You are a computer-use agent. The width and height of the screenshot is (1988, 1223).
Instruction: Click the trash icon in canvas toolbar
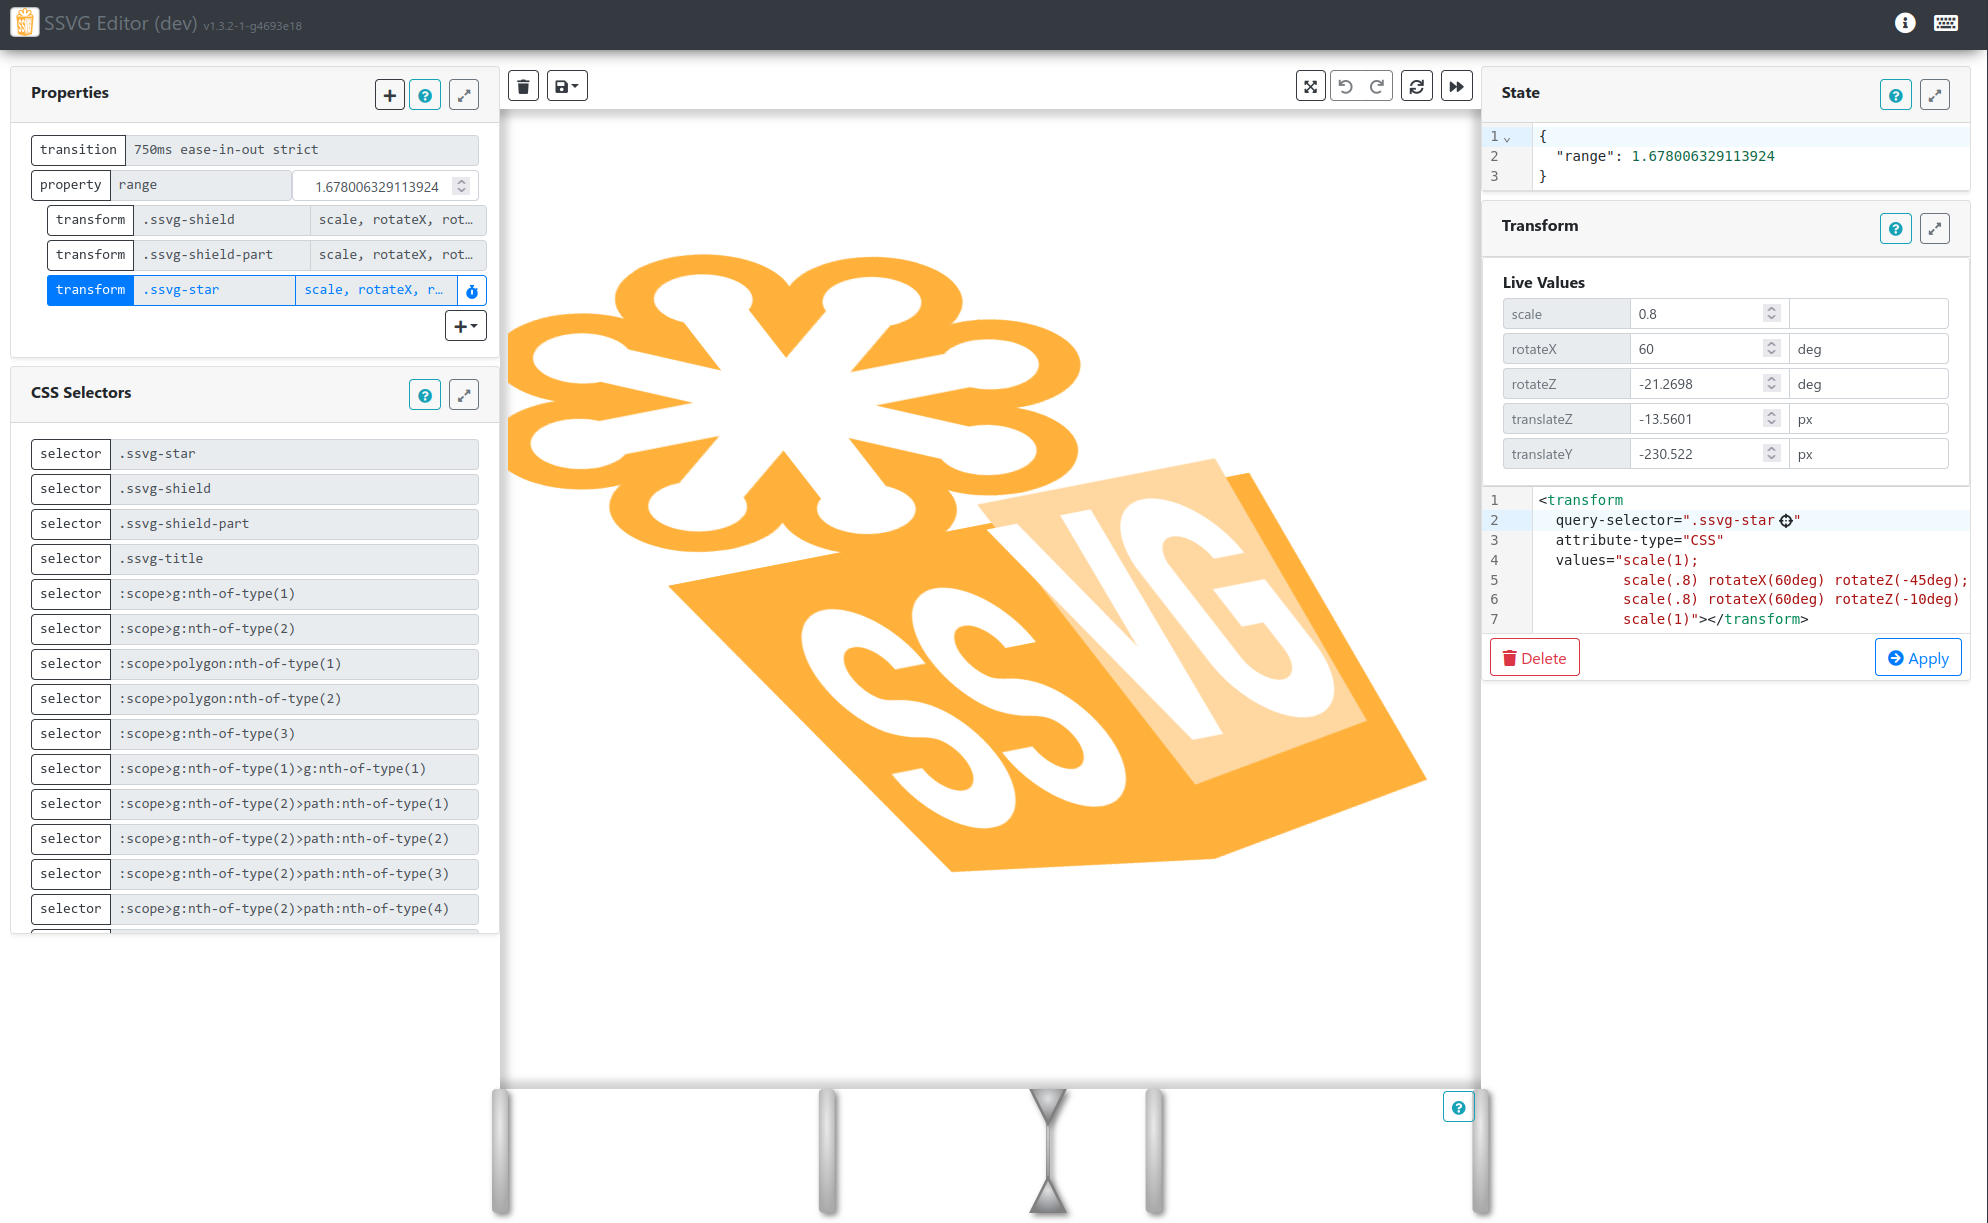coord(523,87)
